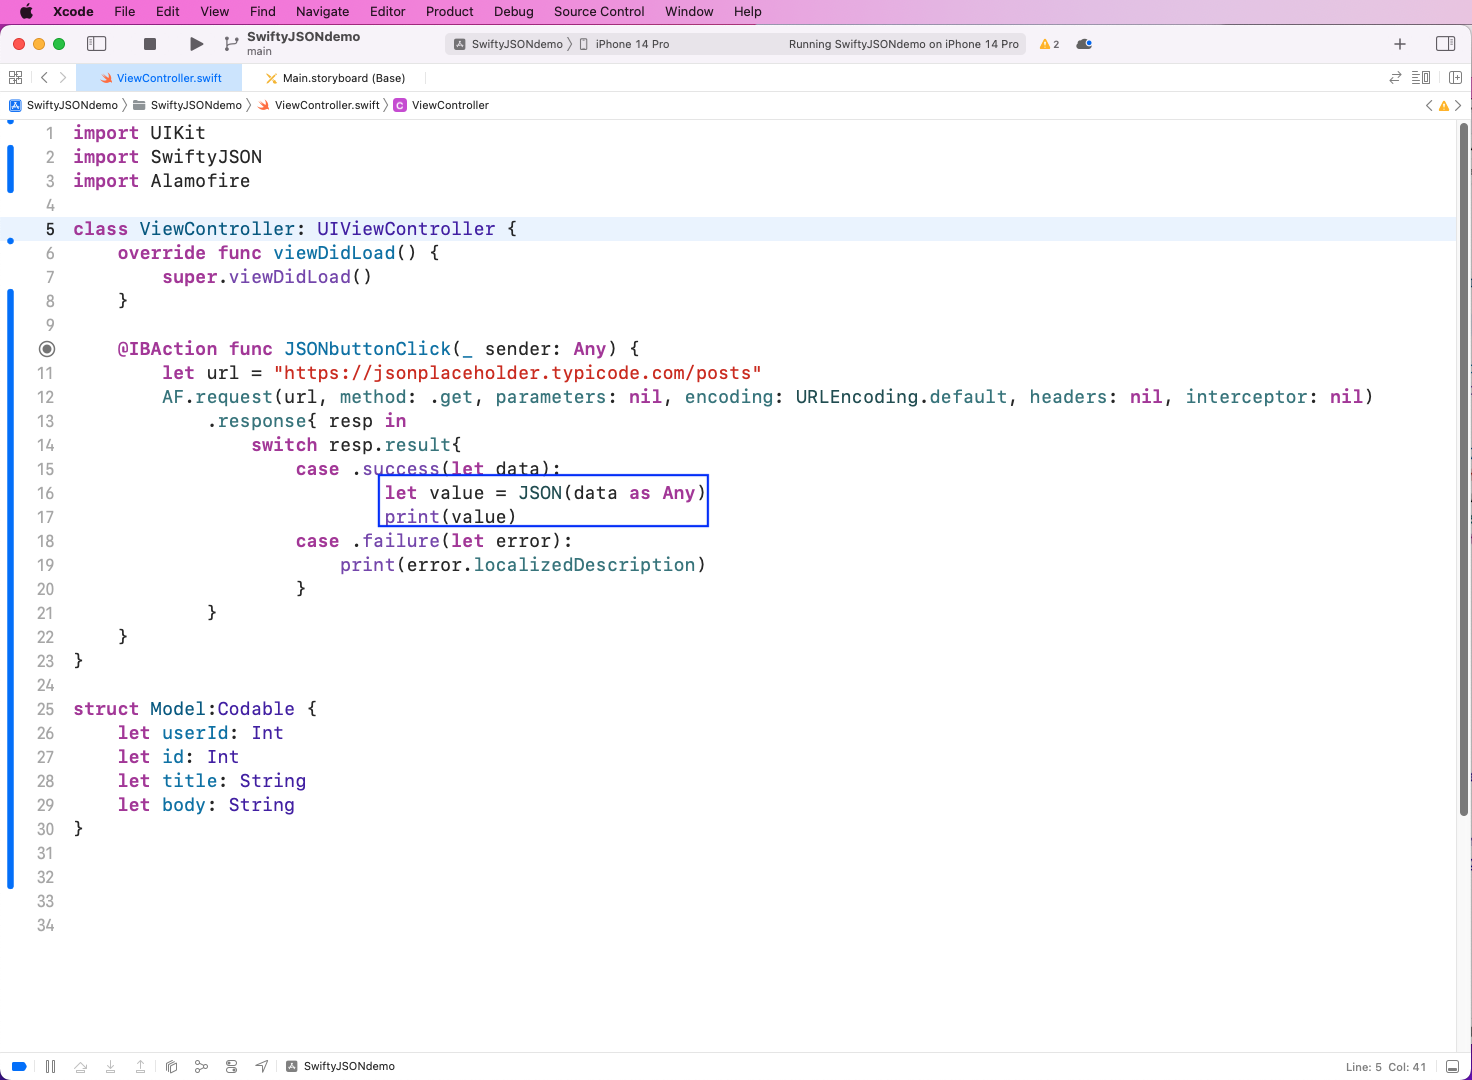Open the 2 warnings indicator
Viewport: 1472px width, 1080px height.
(x=1049, y=44)
